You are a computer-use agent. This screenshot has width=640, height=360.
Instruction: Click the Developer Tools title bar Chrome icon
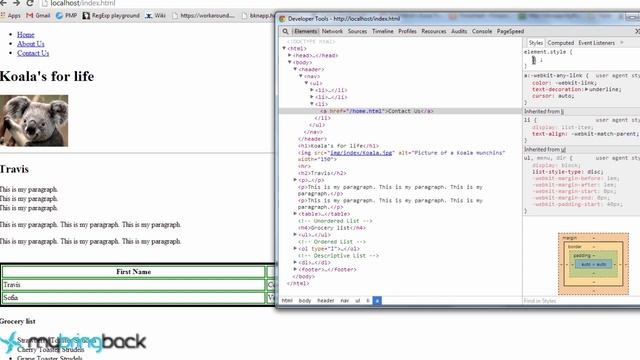(x=282, y=19)
